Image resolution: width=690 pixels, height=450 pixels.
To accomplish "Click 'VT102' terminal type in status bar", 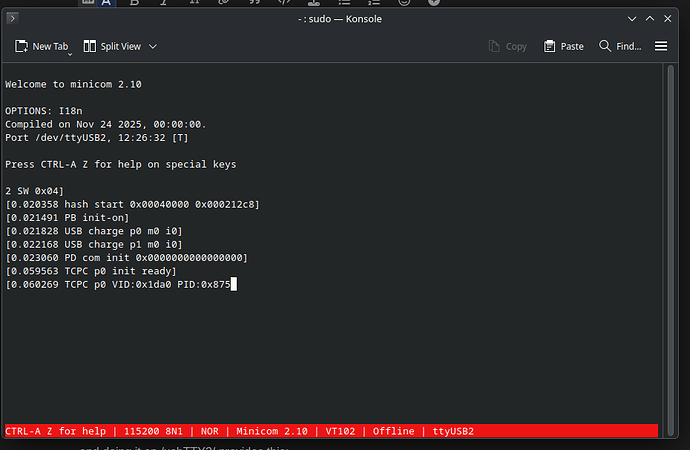I will 340,431.
